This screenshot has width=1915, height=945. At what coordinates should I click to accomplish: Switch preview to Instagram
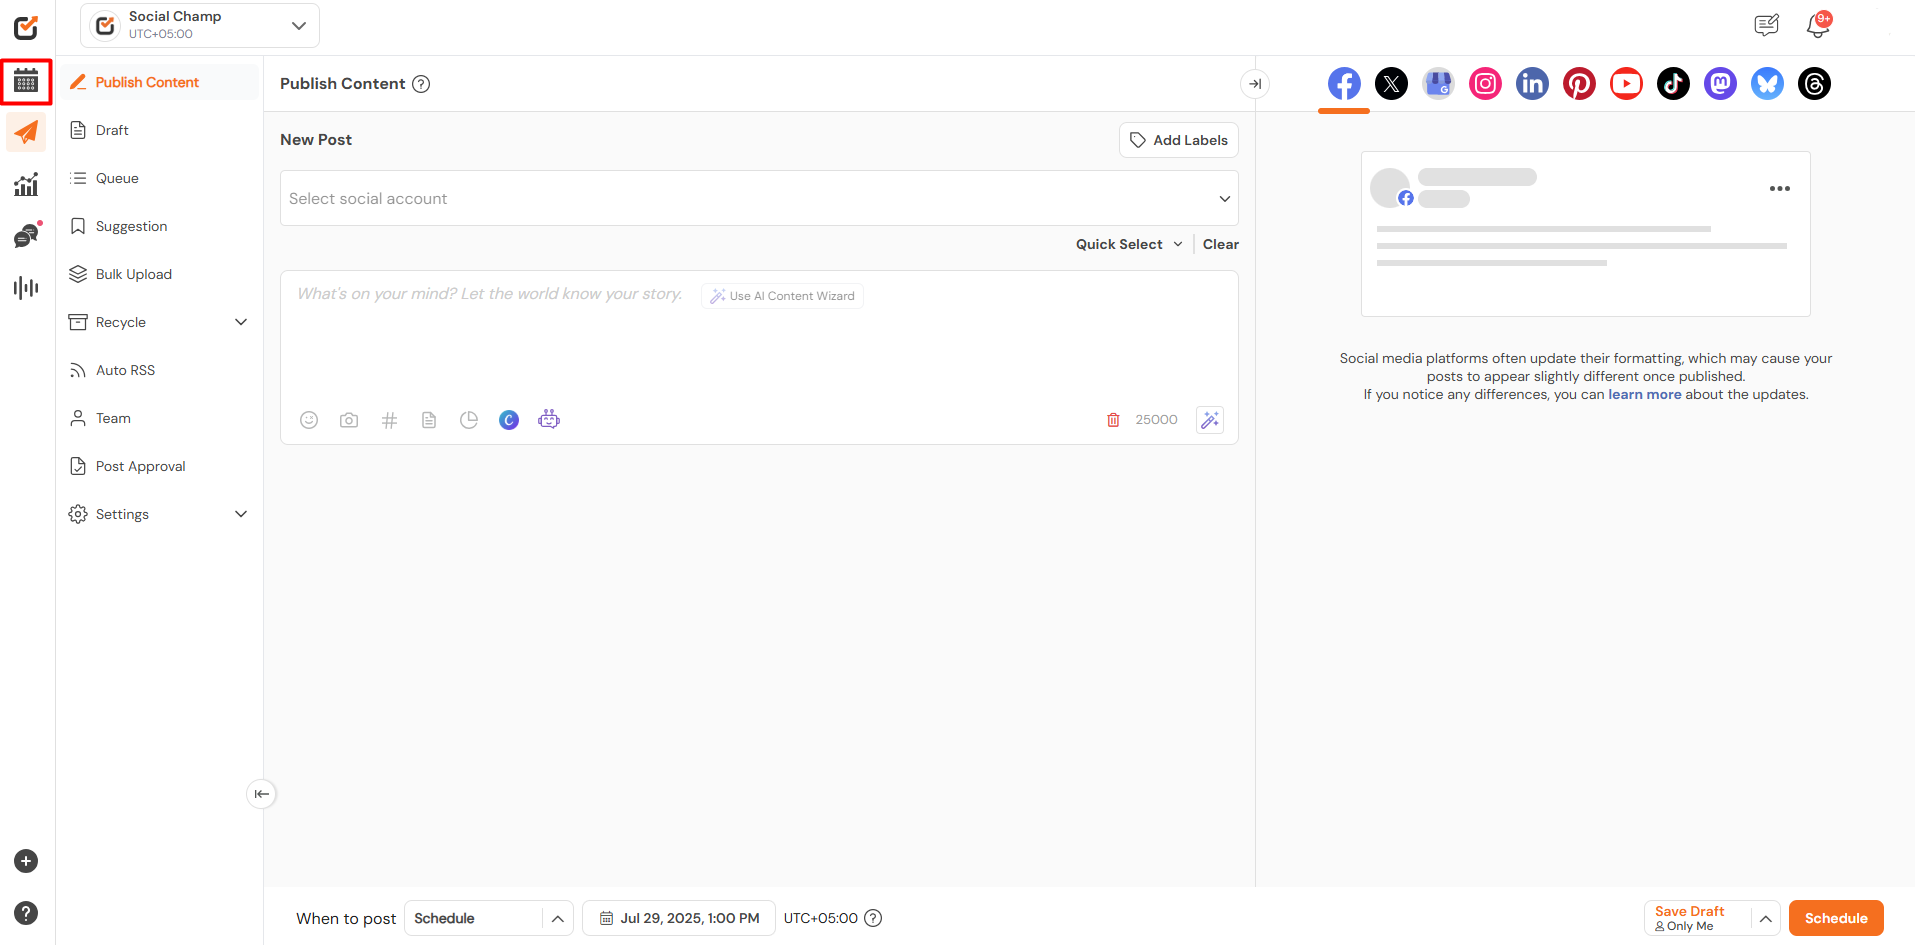(x=1485, y=84)
